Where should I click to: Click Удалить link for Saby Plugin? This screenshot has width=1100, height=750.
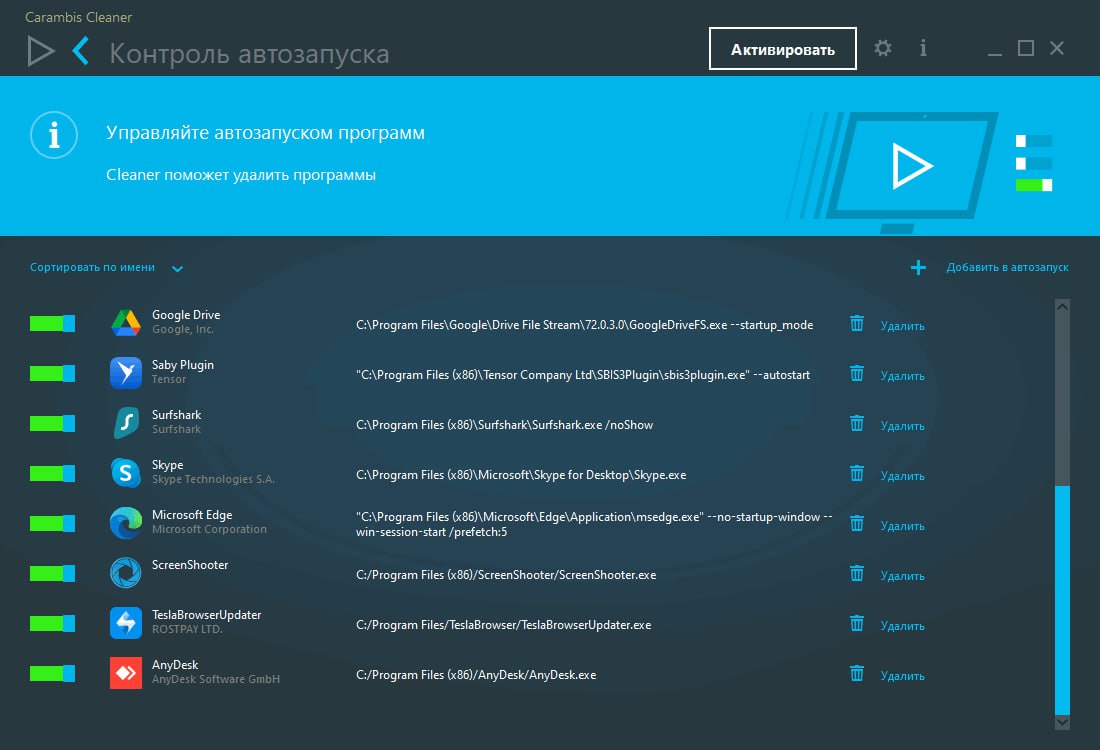click(902, 376)
